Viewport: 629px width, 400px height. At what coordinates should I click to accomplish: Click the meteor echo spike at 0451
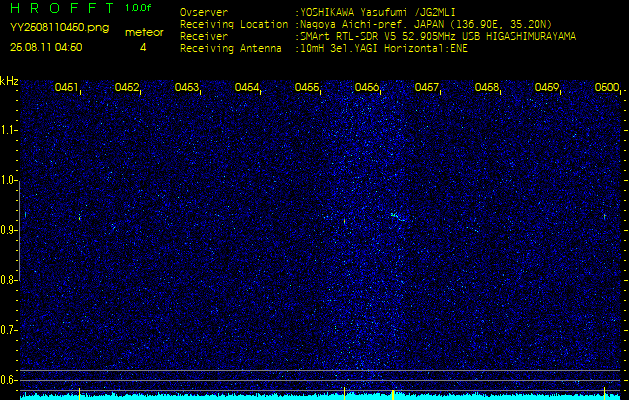(79, 217)
